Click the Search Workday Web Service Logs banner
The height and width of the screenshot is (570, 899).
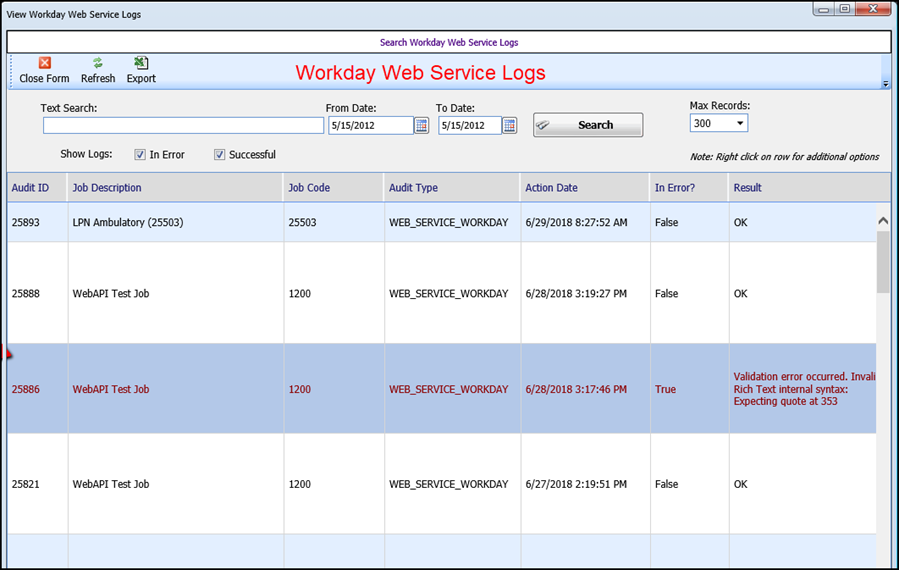(x=449, y=42)
